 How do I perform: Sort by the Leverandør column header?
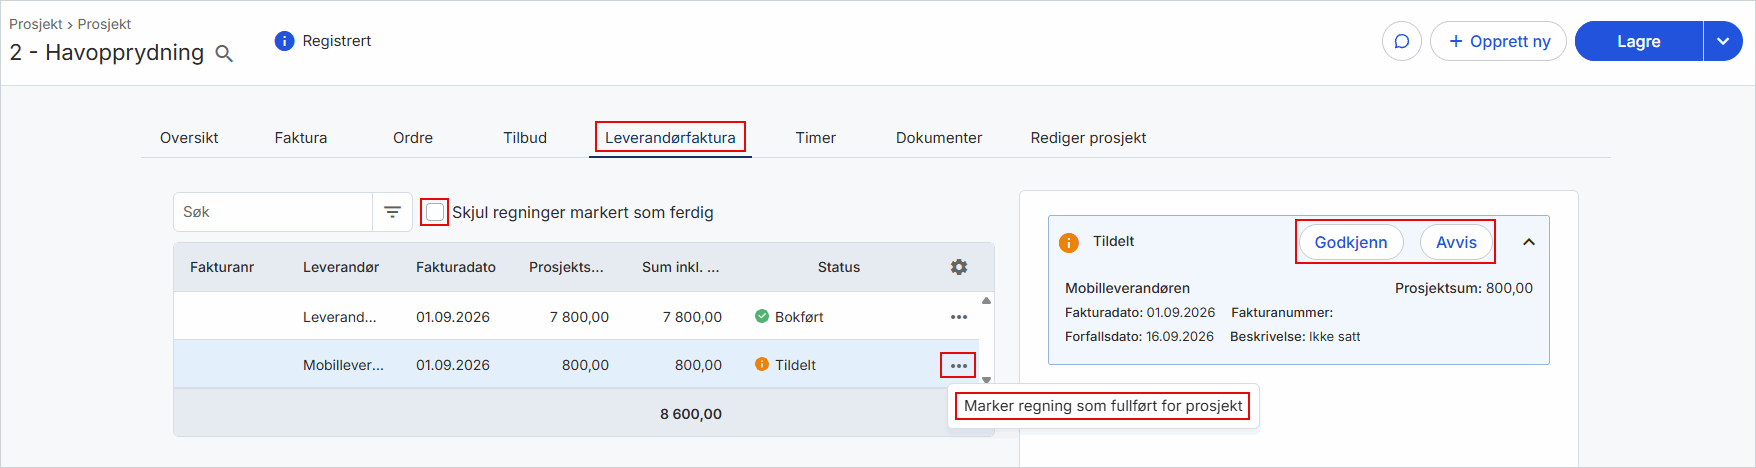coord(341,267)
